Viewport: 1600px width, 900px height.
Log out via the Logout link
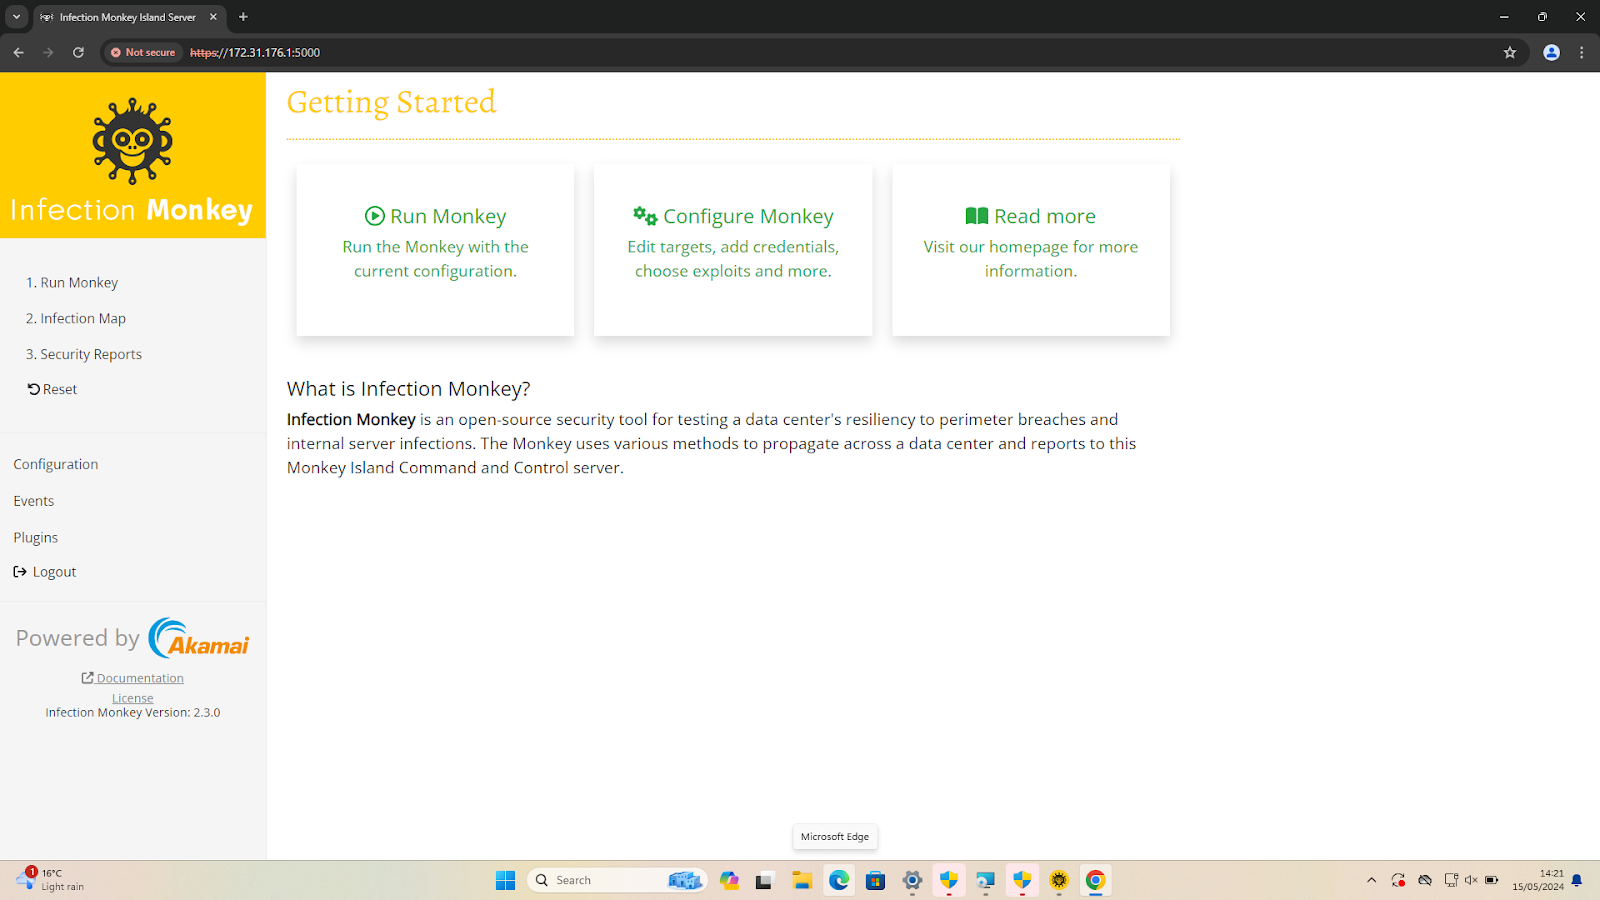[45, 573]
